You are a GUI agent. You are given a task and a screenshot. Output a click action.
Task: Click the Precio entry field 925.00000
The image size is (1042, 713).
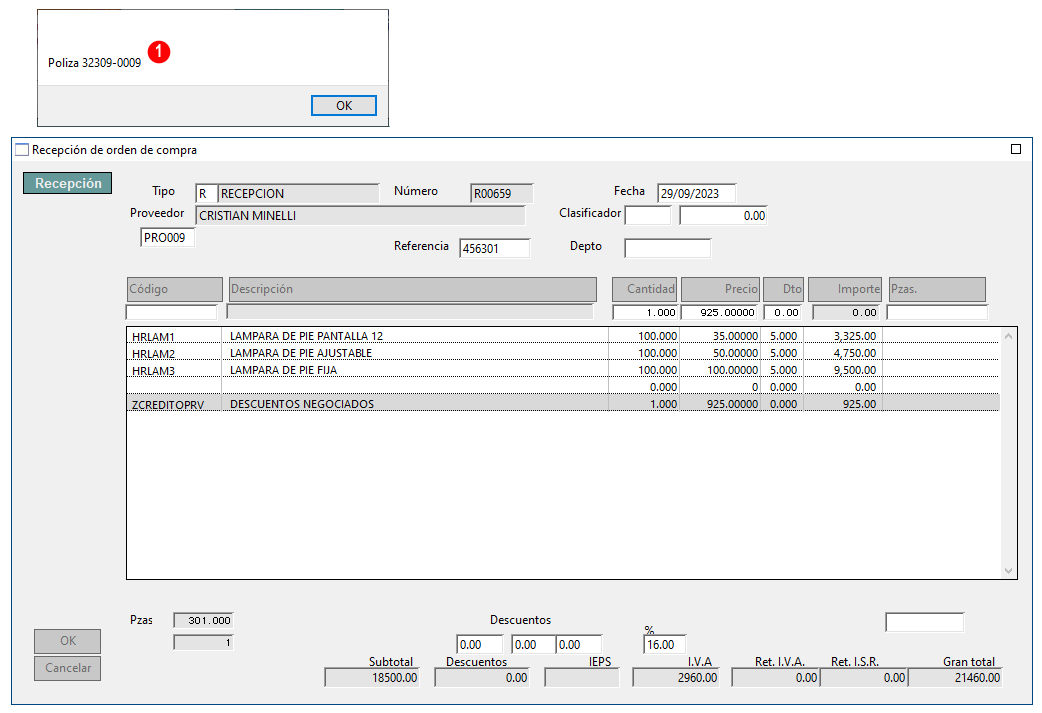click(720, 312)
